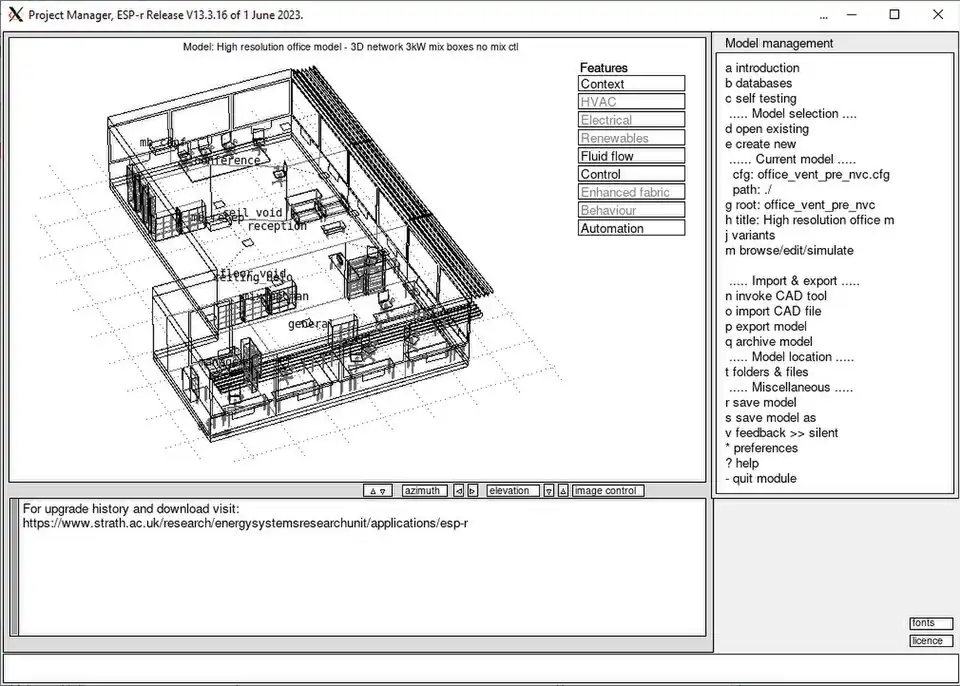
Task: Choose 'd open existing' from Model management
Action: pyautogui.click(x=766, y=129)
